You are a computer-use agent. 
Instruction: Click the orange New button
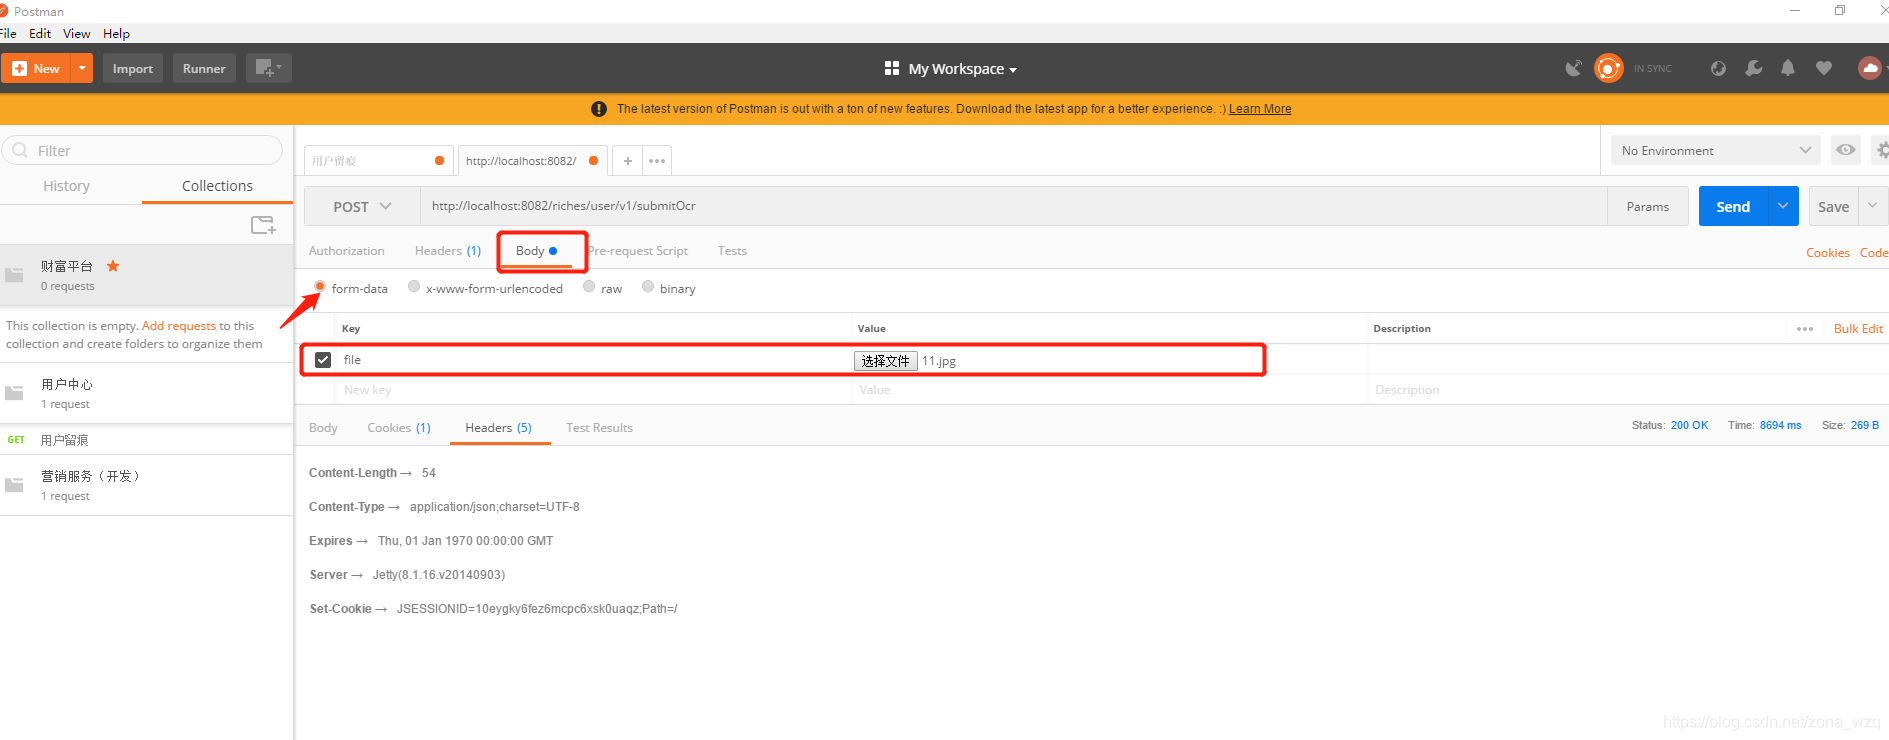(x=36, y=68)
